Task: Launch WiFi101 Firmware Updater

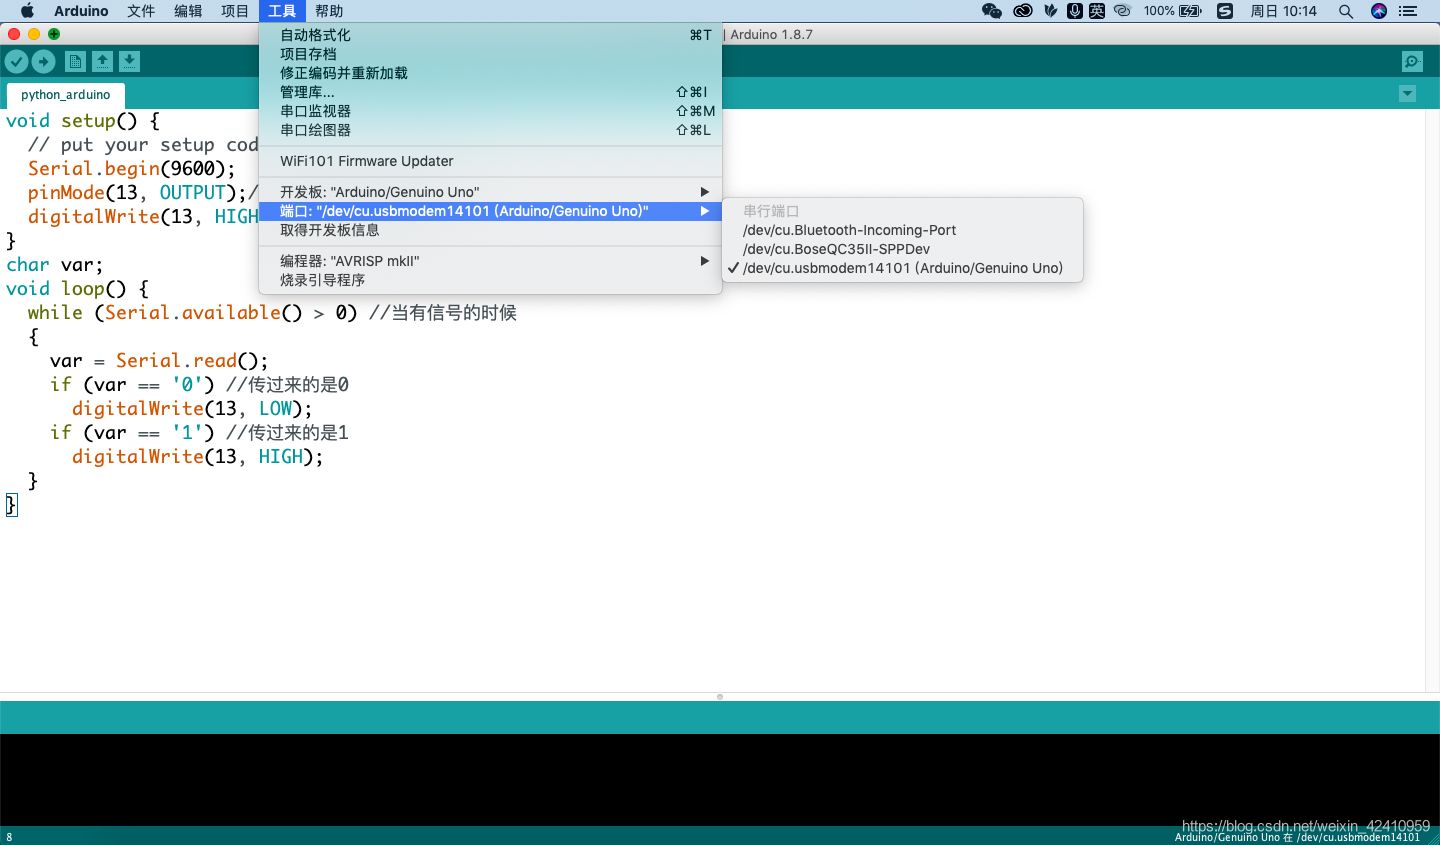Action: coord(490,161)
